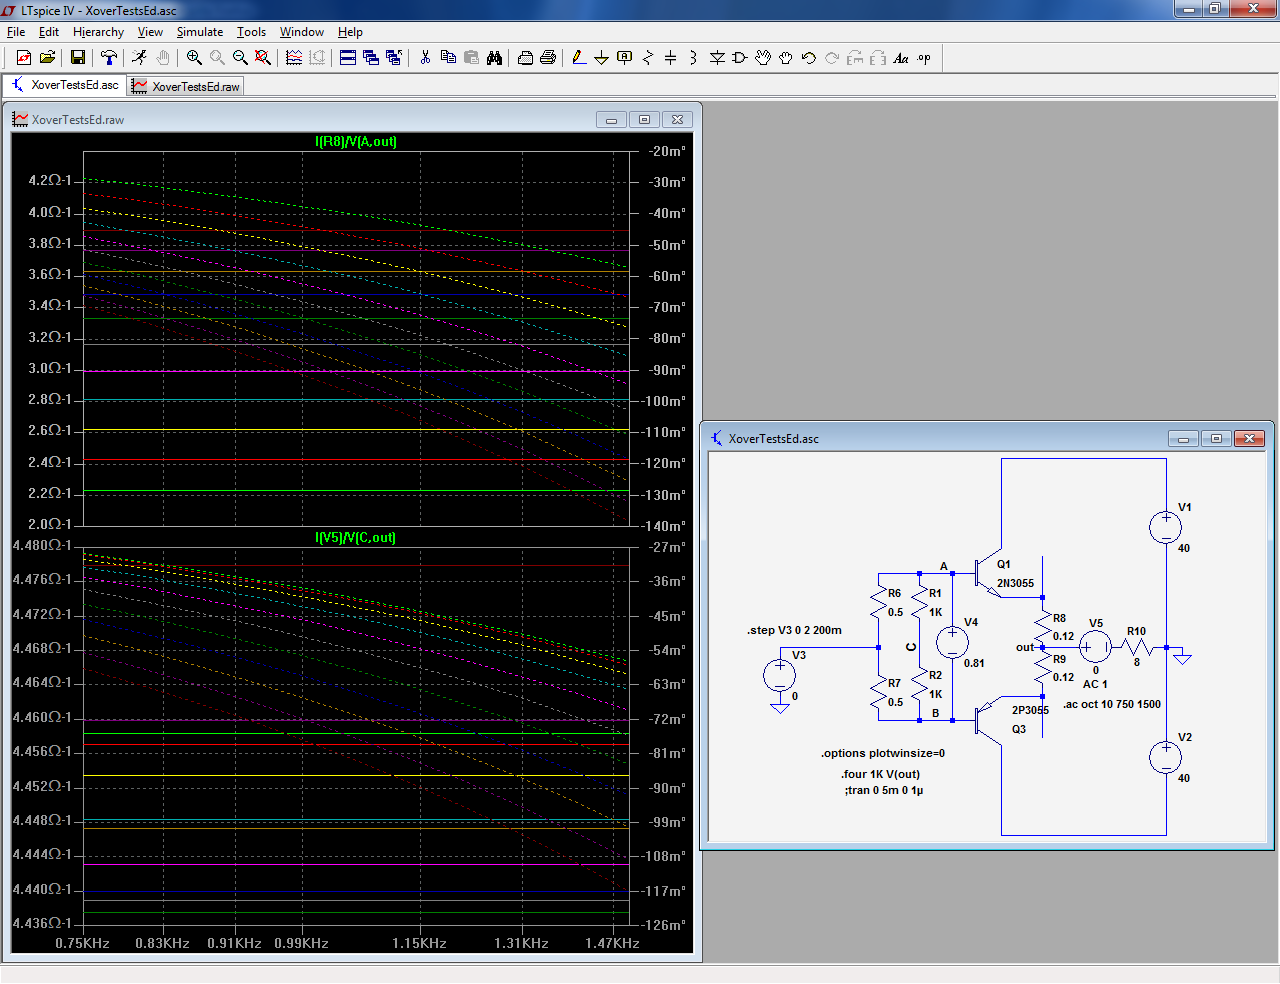The width and height of the screenshot is (1280, 984).
Task: Open the File menu
Action: 16,32
